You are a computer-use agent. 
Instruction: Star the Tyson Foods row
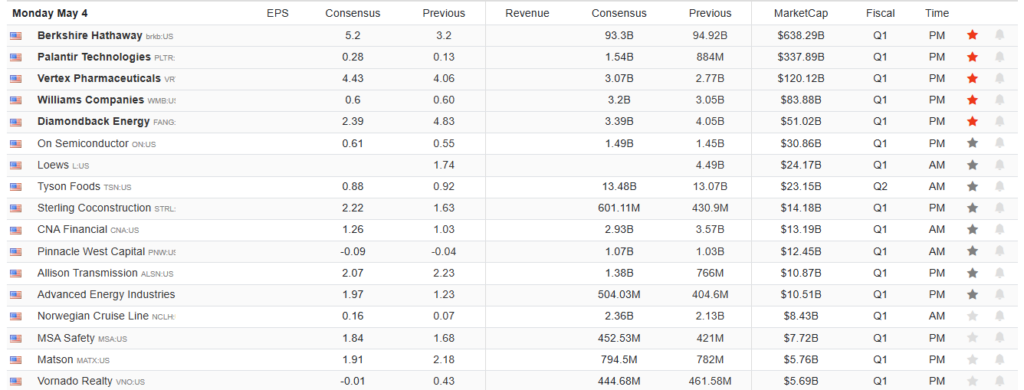(972, 187)
